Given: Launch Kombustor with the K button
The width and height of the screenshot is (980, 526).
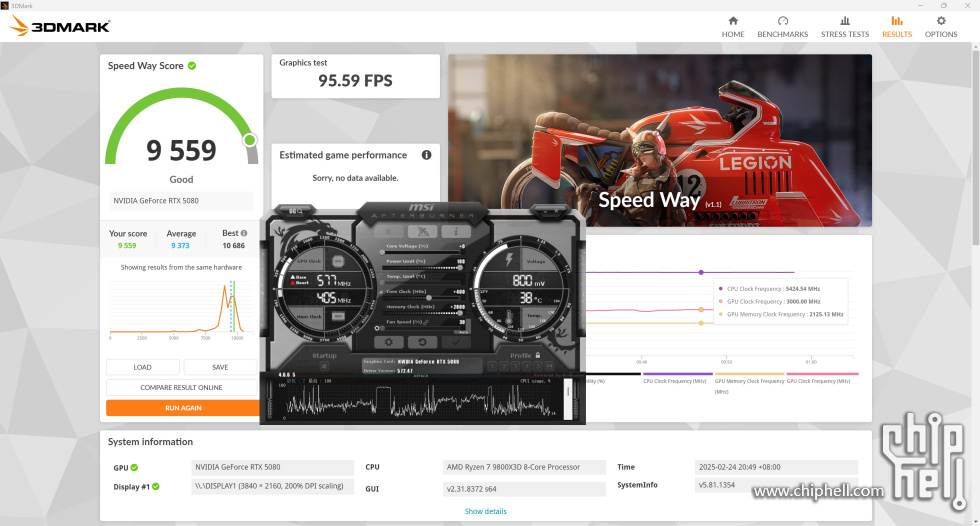Looking at the screenshot, I should [x=389, y=232].
